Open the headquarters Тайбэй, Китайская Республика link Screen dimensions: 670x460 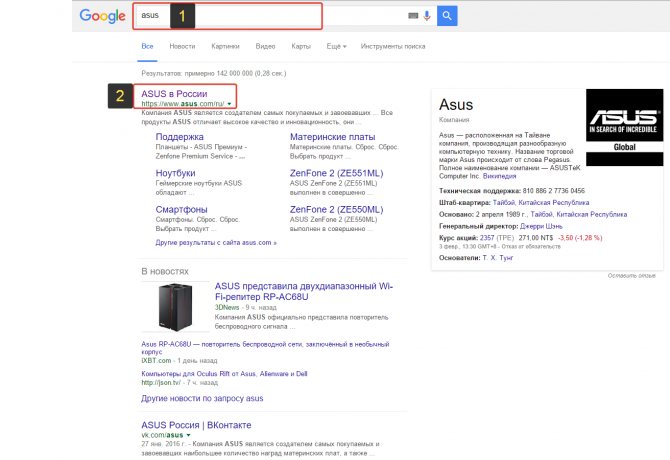click(541, 202)
